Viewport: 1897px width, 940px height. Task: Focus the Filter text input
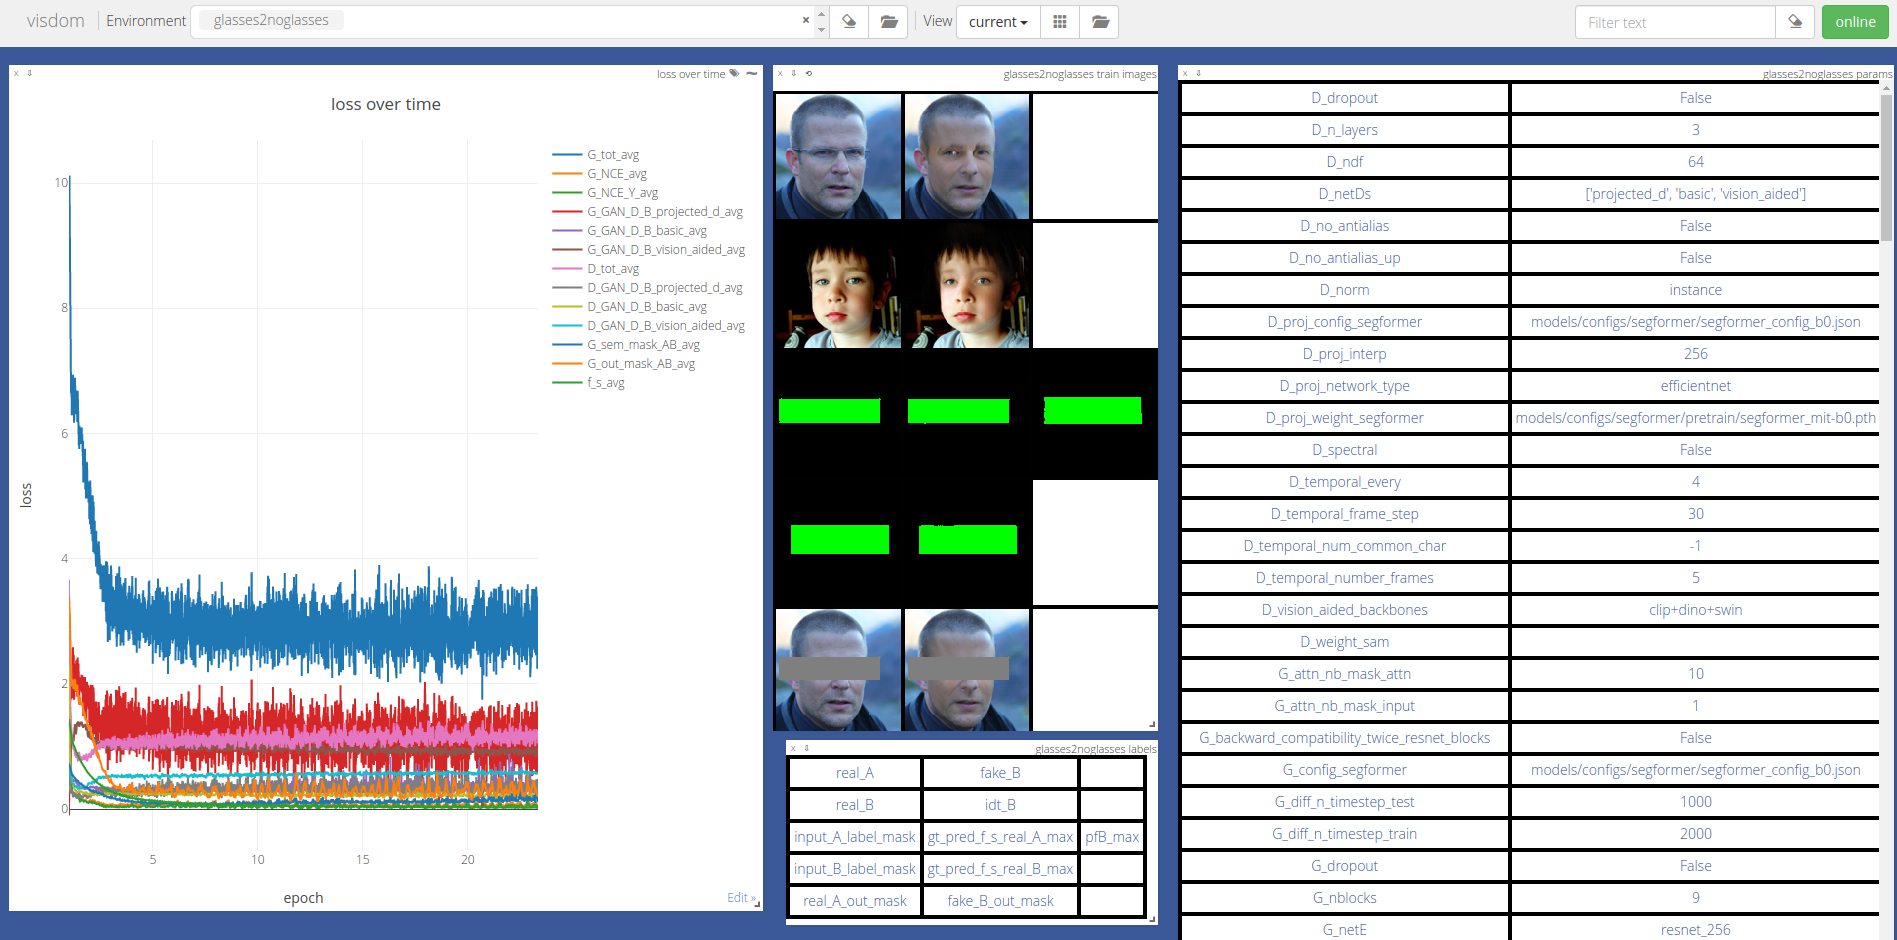[1675, 22]
